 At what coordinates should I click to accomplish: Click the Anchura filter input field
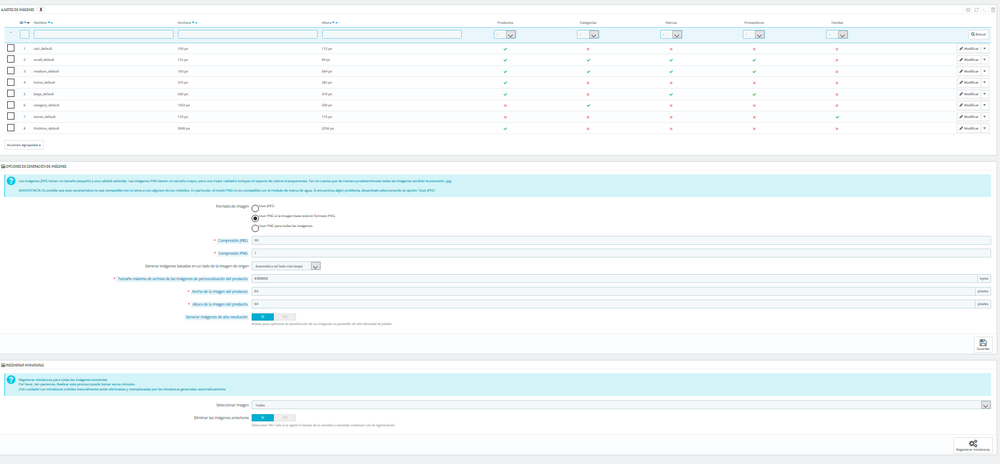pos(247,34)
